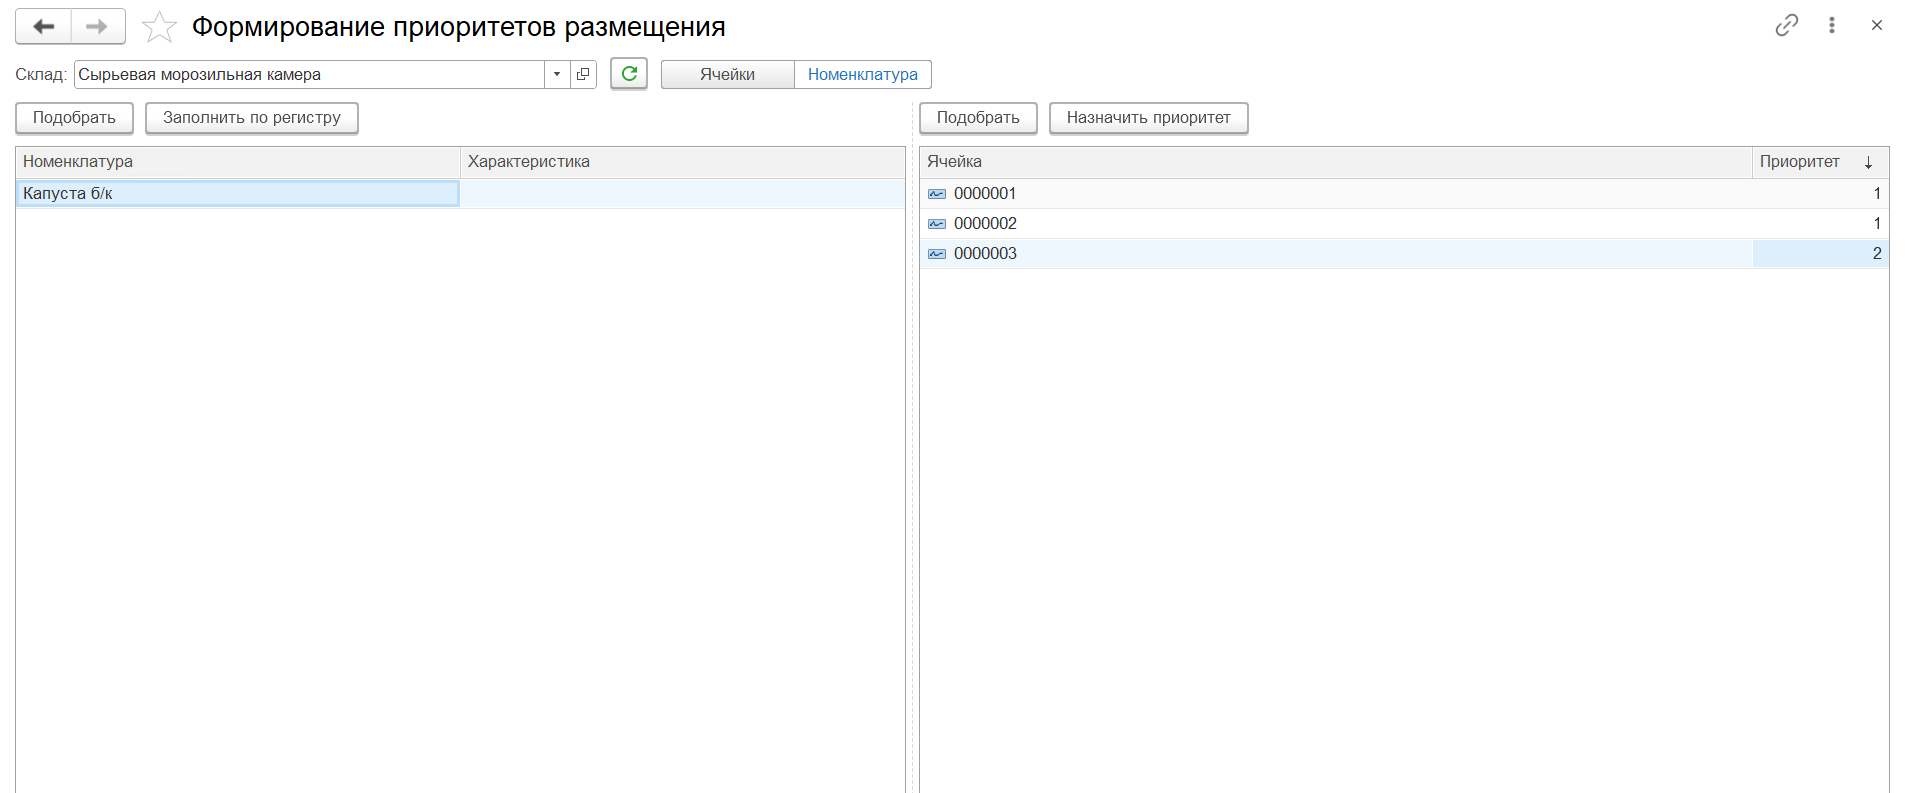Viewport: 1905px width, 793px height.
Task: Open the three-dot more options menu
Action: click(x=1831, y=26)
